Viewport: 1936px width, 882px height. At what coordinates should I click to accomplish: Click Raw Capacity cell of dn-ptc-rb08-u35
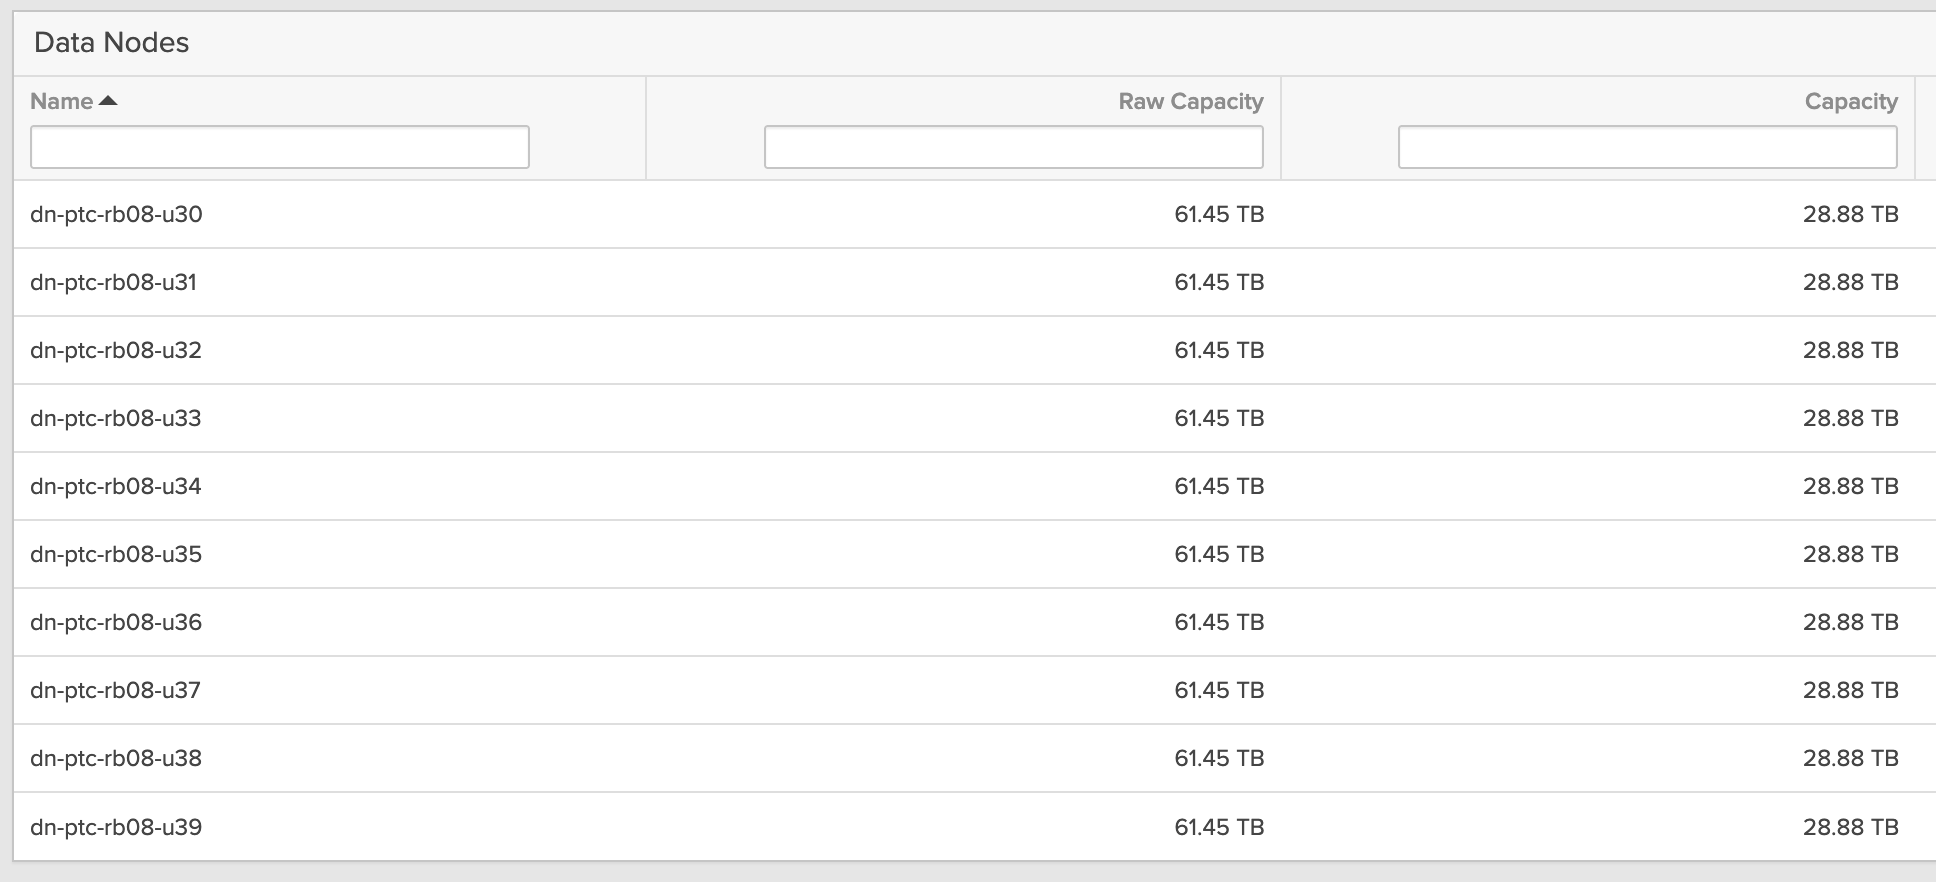1218,554
